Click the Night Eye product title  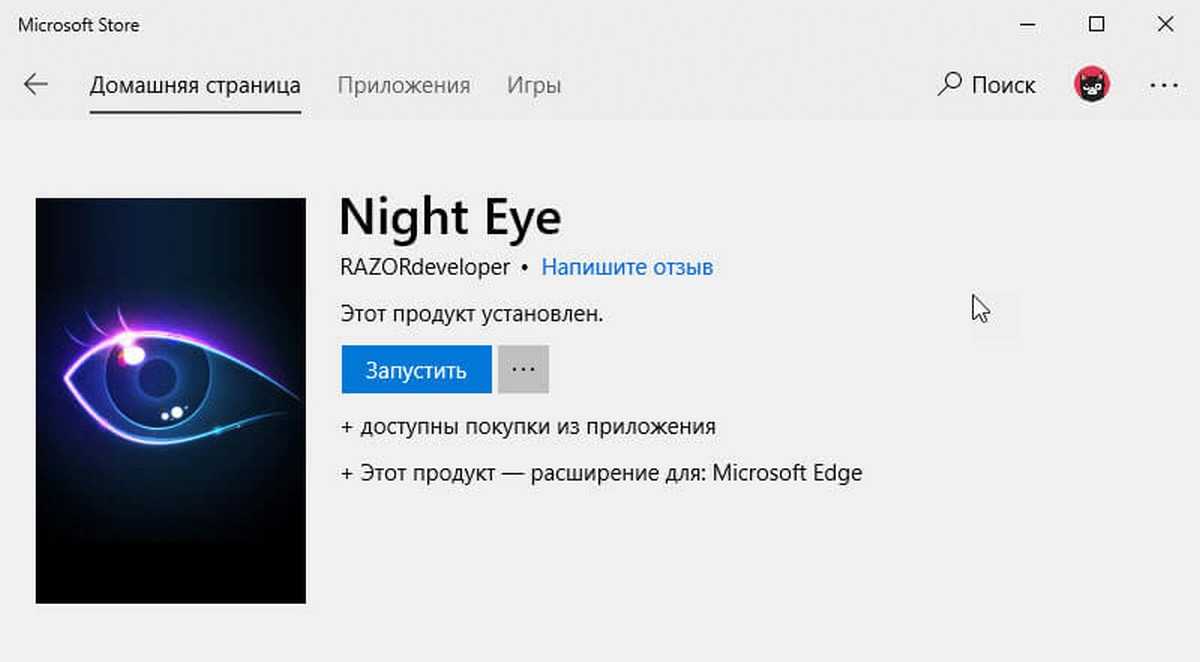(450, 217)
